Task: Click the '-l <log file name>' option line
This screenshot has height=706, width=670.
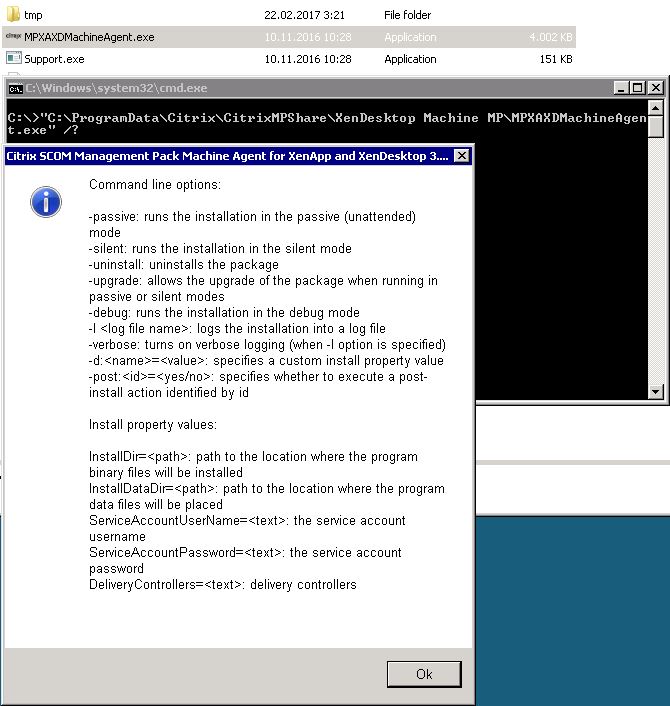Action: click(237, 329)
